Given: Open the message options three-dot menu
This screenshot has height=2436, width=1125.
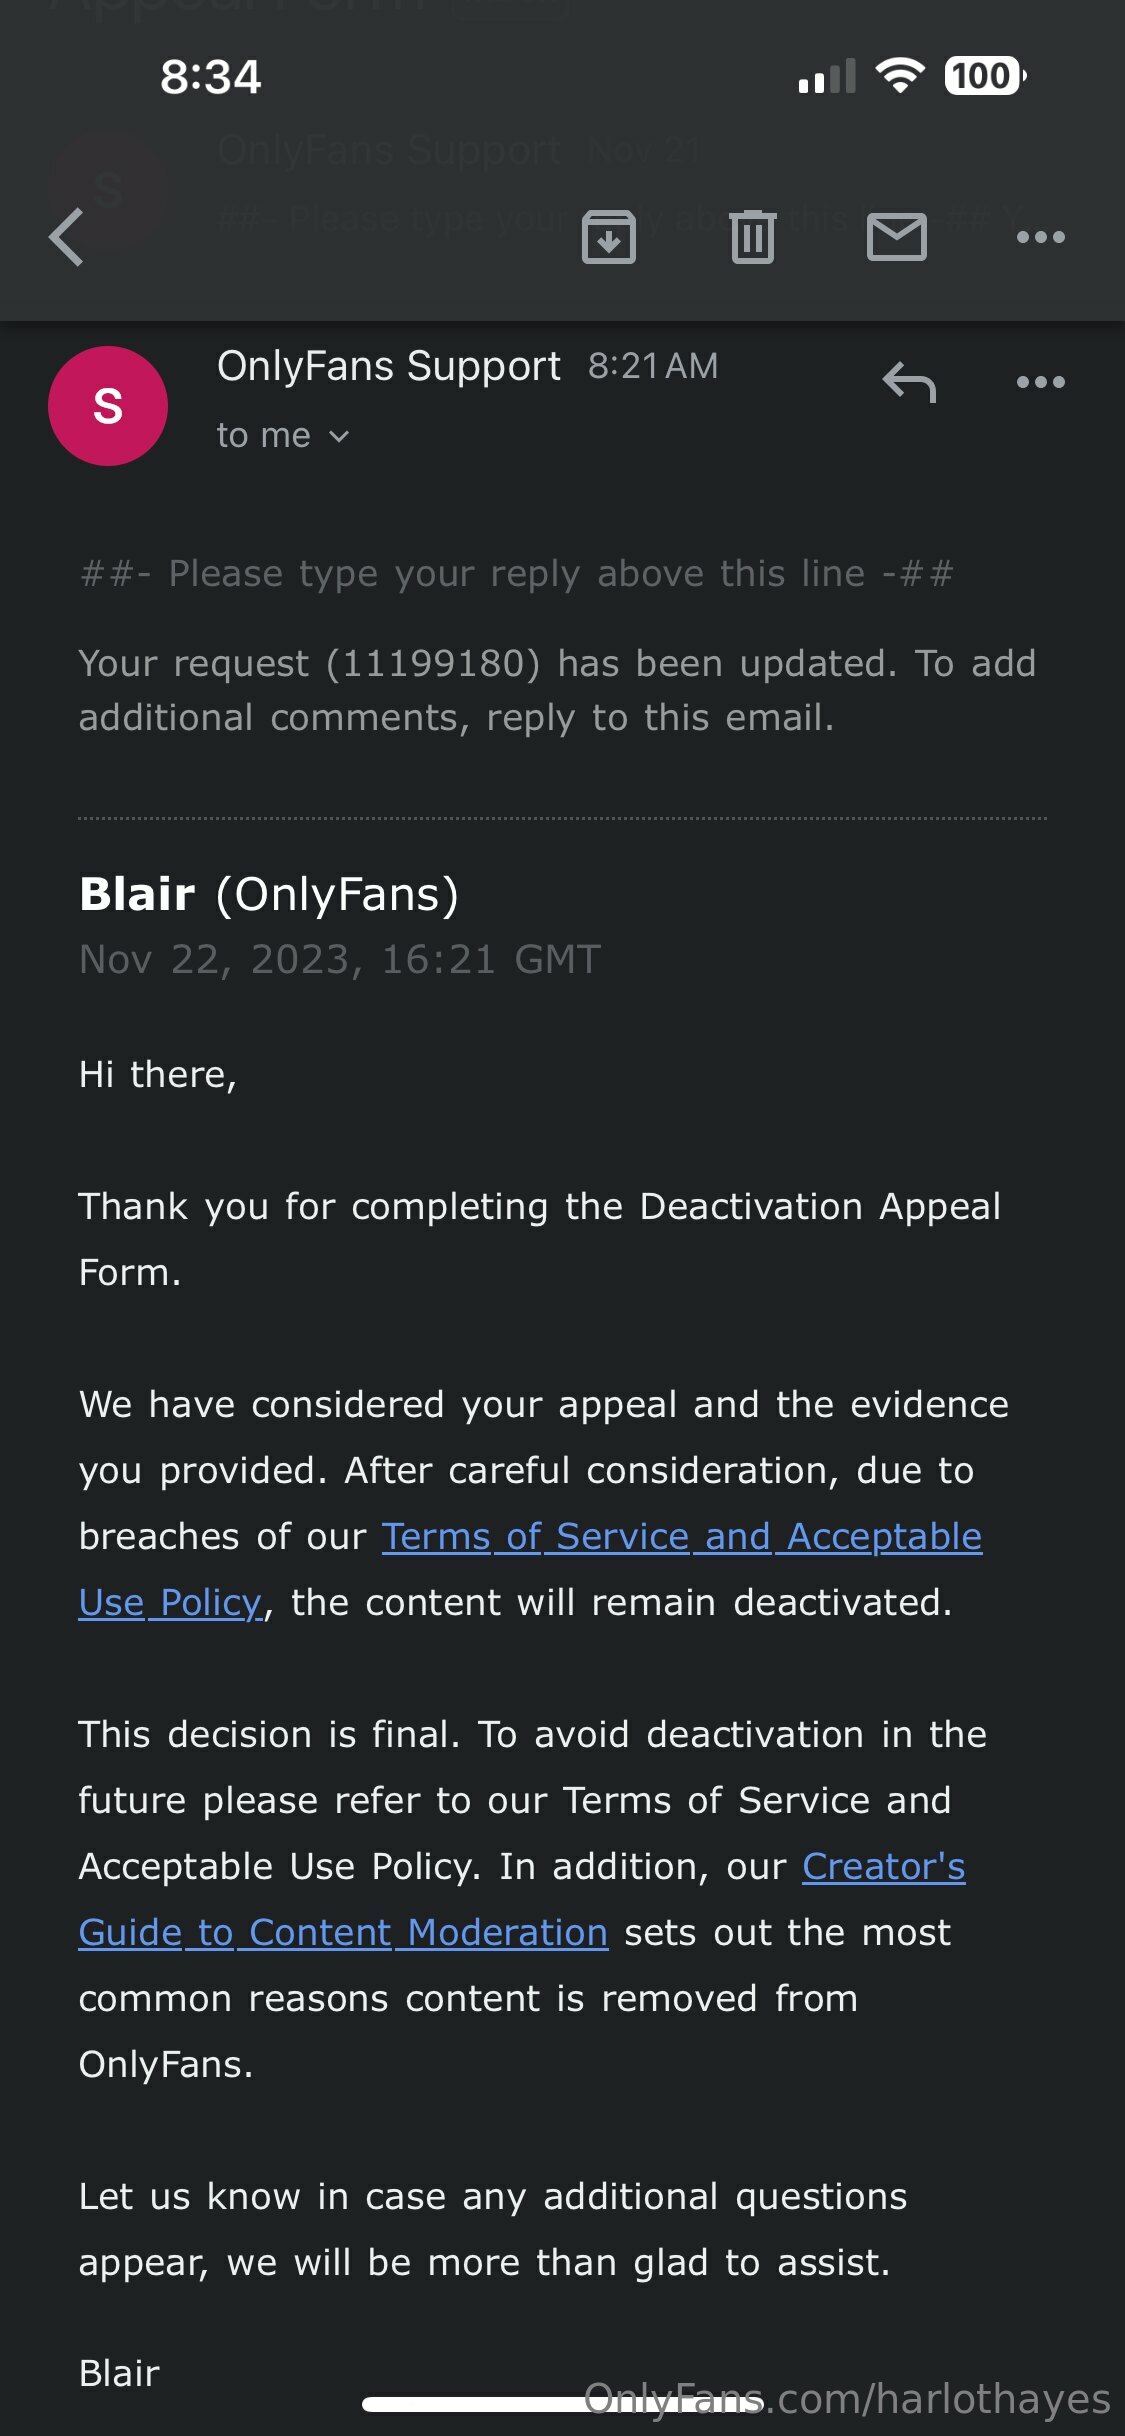Looking at the screenshot, I should 1041,382.
